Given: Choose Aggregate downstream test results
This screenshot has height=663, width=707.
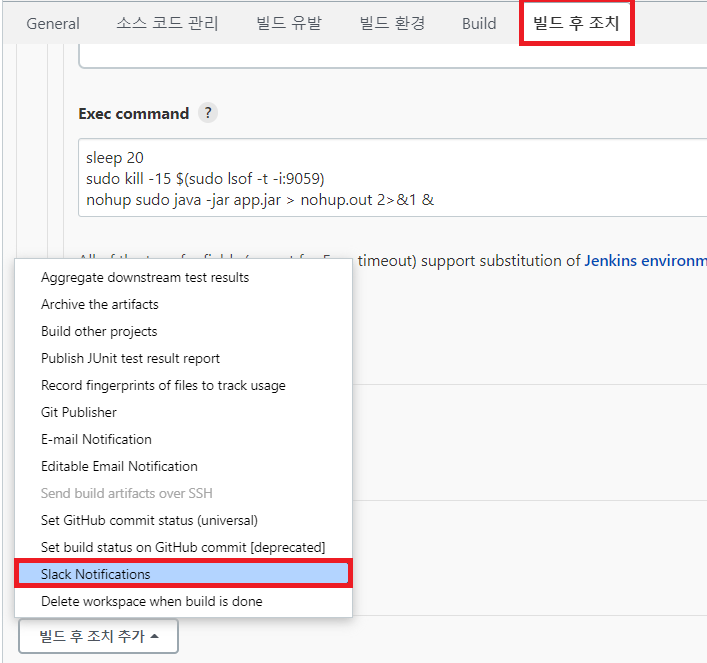Looking at the screenshot, I should point(184,277).
